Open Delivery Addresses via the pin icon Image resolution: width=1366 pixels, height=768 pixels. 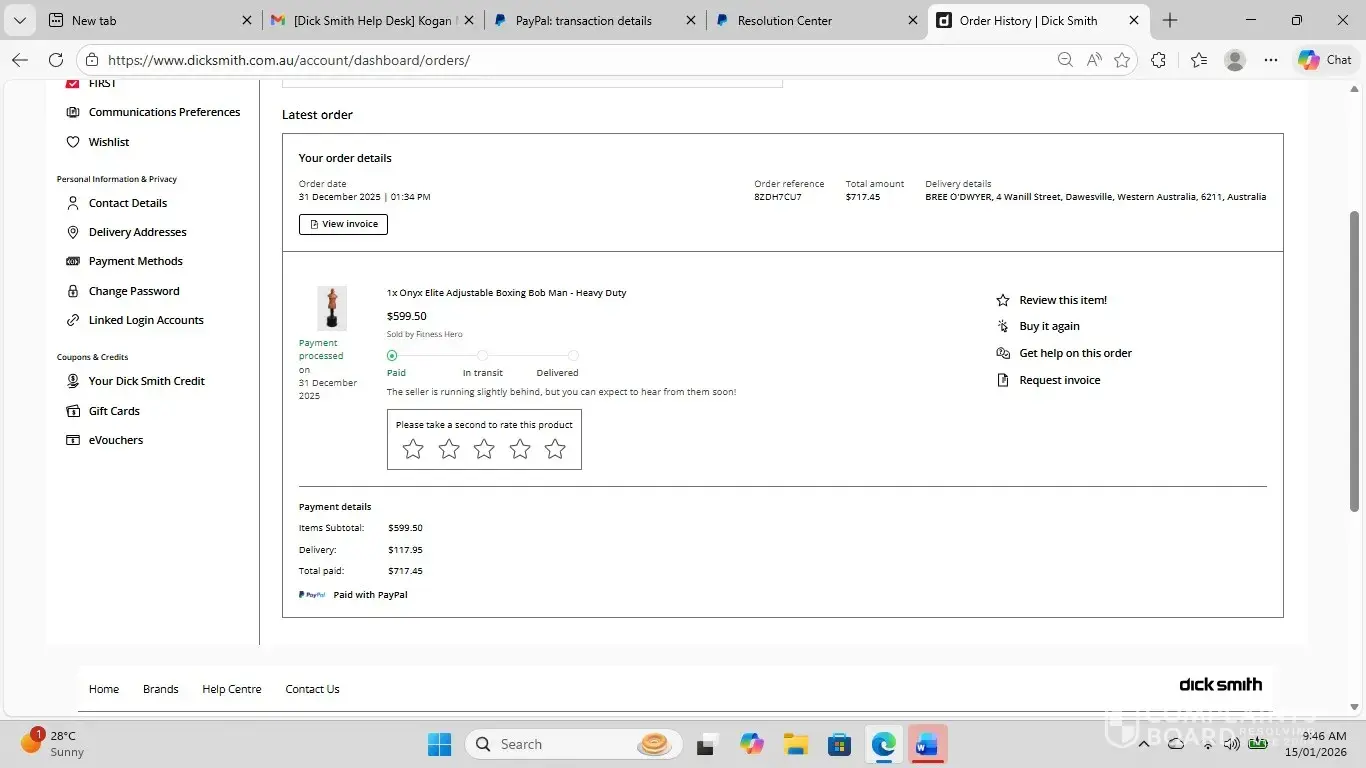73,232
